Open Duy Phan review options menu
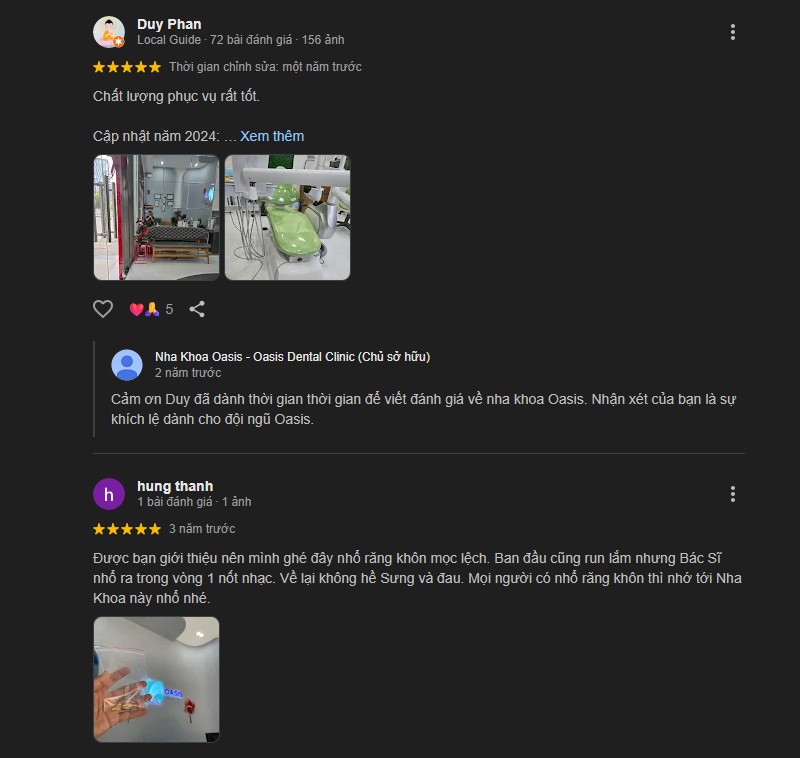This screenshot has width=800, height=758. pyautogui.click(x=733, y=32)
